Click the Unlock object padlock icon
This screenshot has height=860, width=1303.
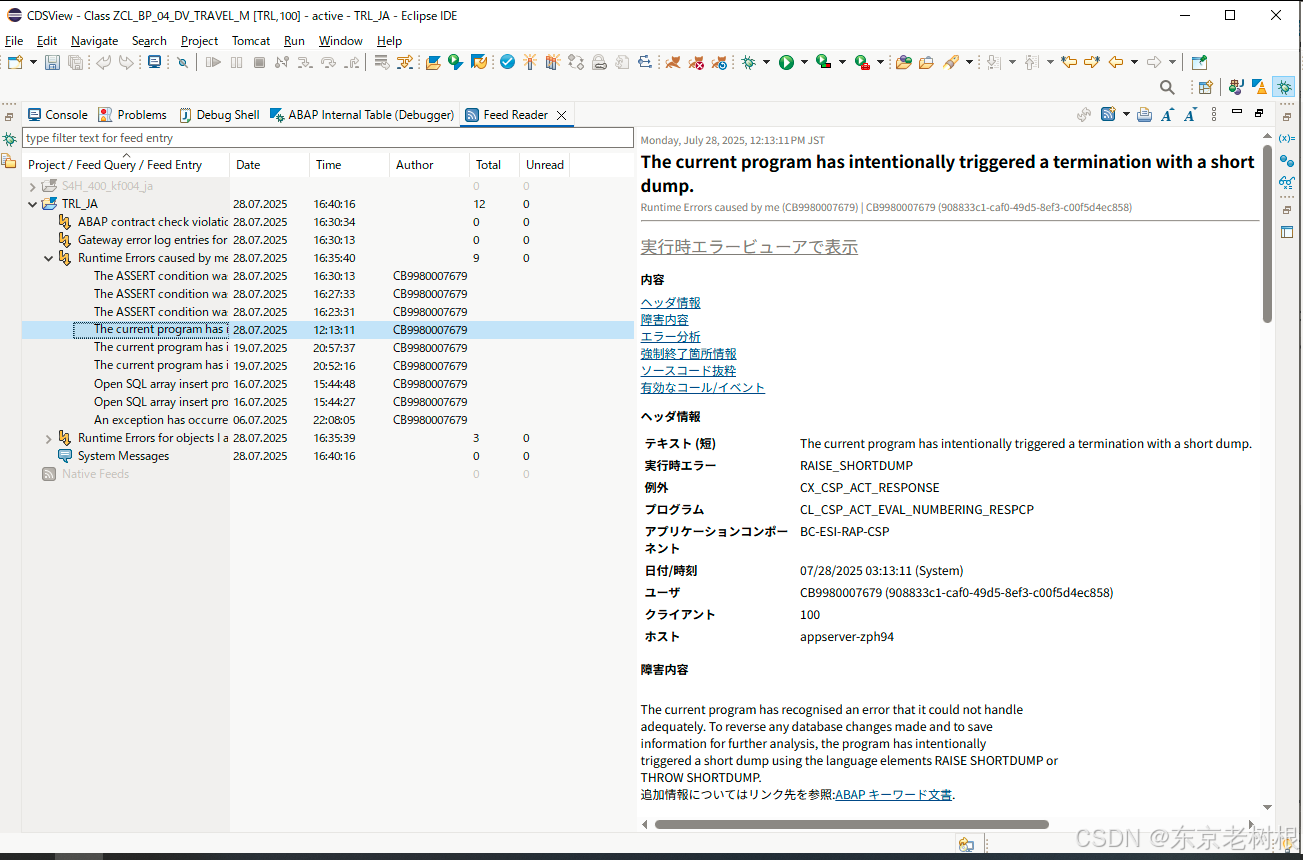click(599, 62)
